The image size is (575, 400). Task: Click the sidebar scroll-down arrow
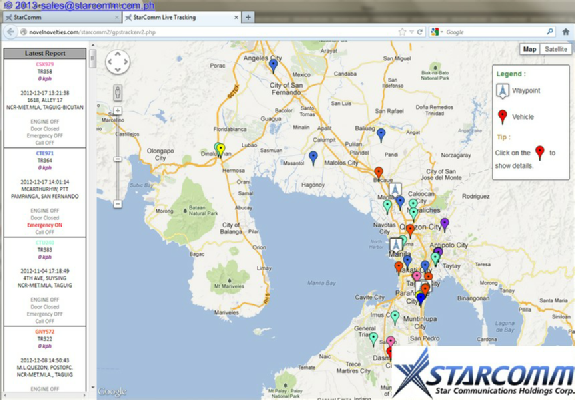tap(92, 387)
